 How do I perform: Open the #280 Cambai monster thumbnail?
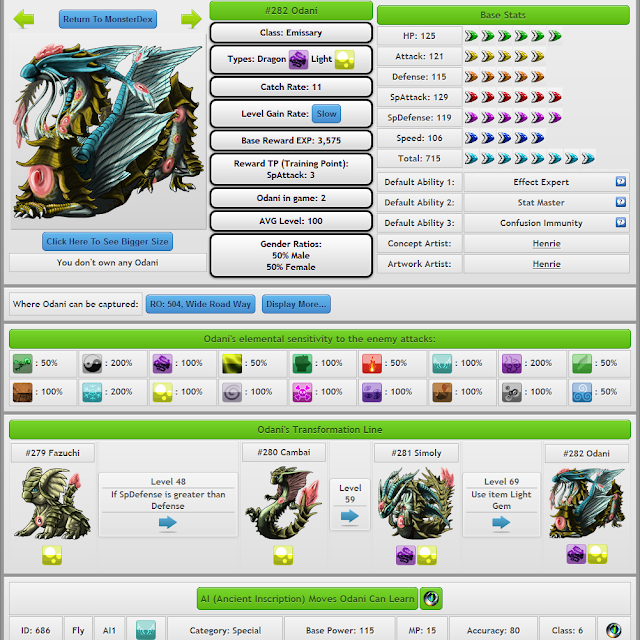click(x=283, y=503)
